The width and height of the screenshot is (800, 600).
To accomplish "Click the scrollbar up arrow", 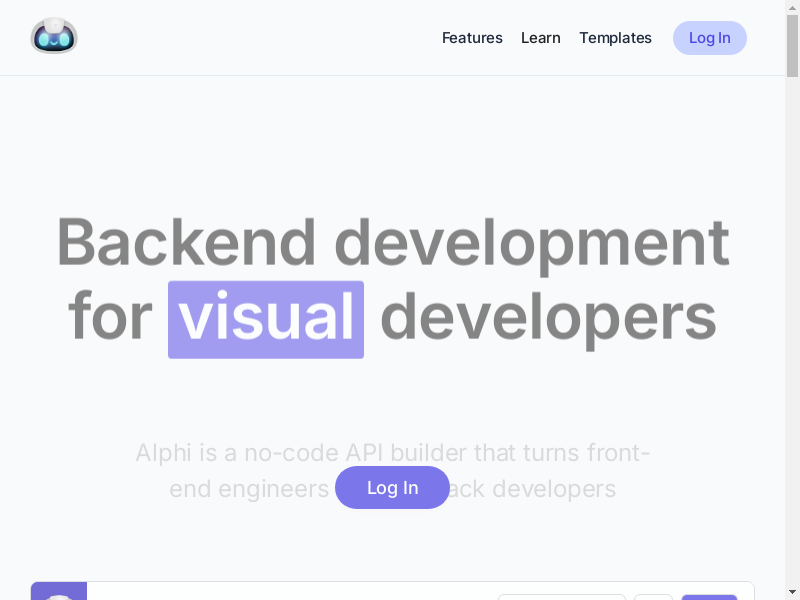I will [792, 8].
